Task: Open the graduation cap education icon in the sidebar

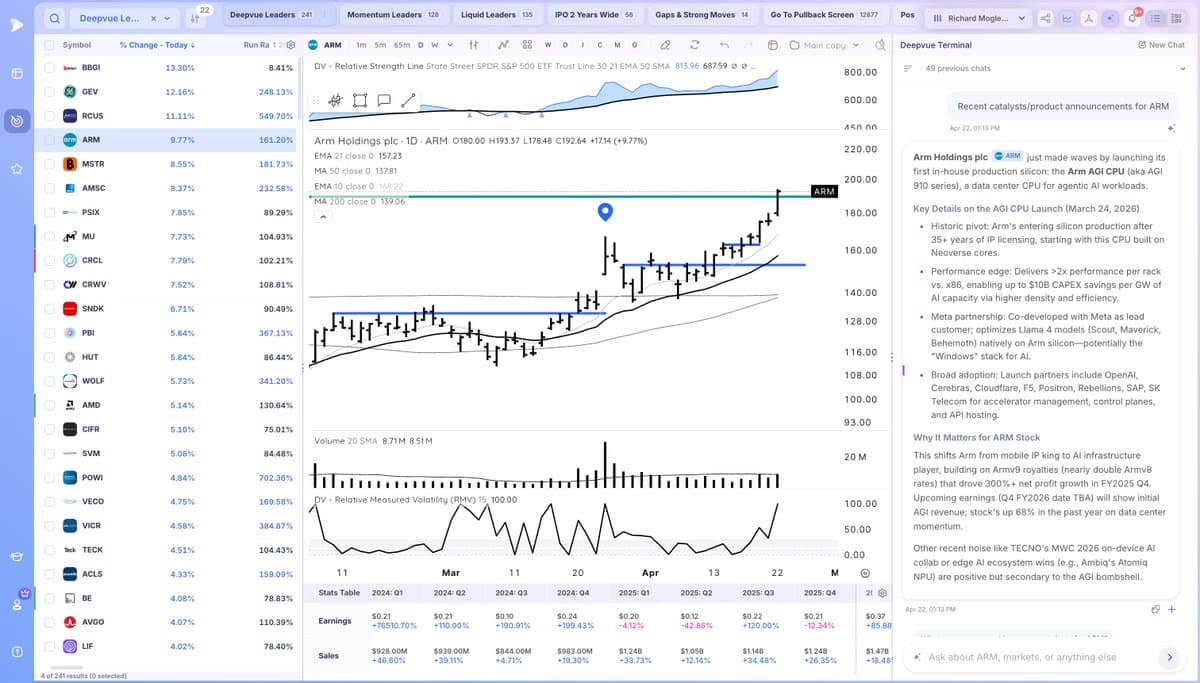Action: coord(17,557)
